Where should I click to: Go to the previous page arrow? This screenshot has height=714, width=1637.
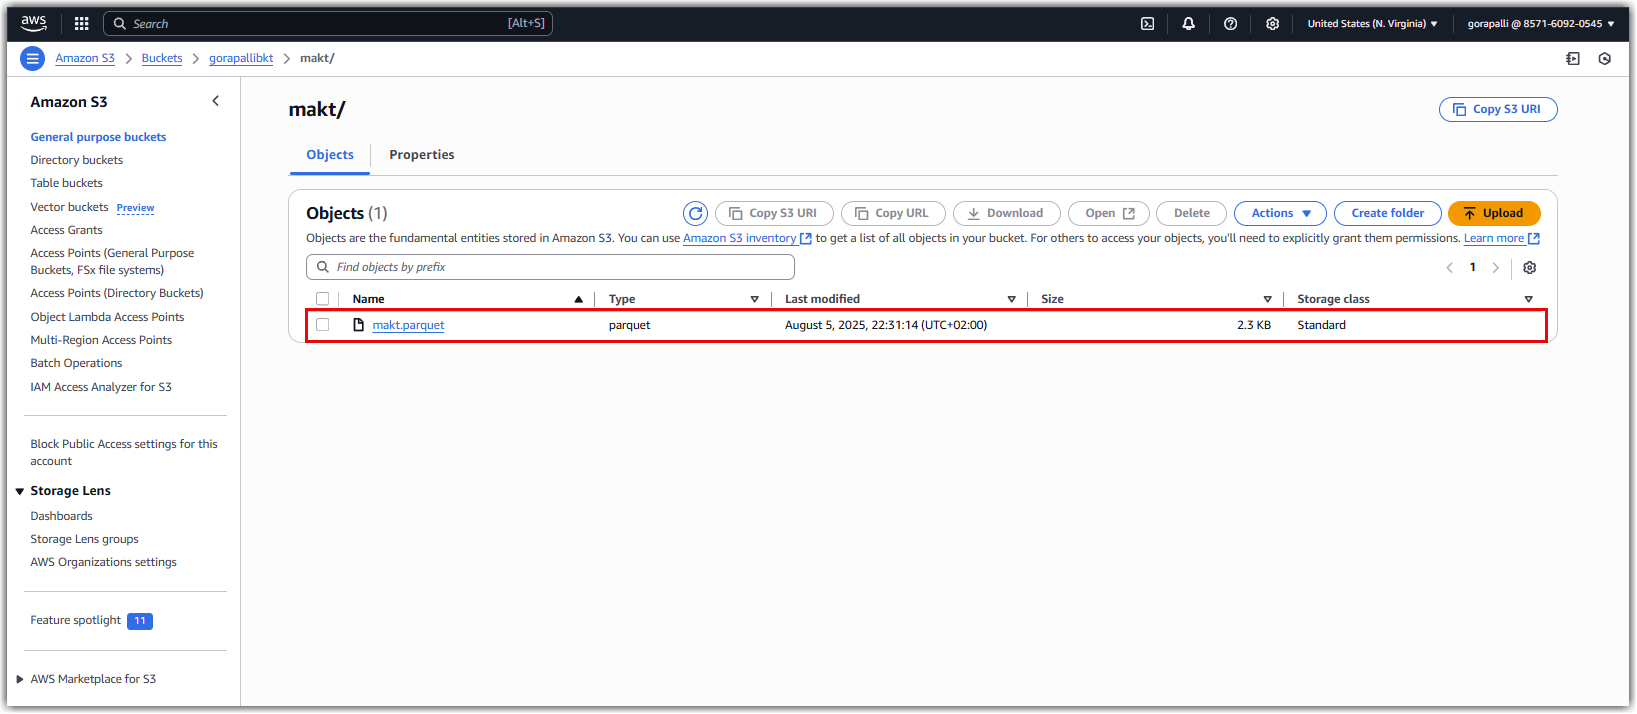(1450, 267)
